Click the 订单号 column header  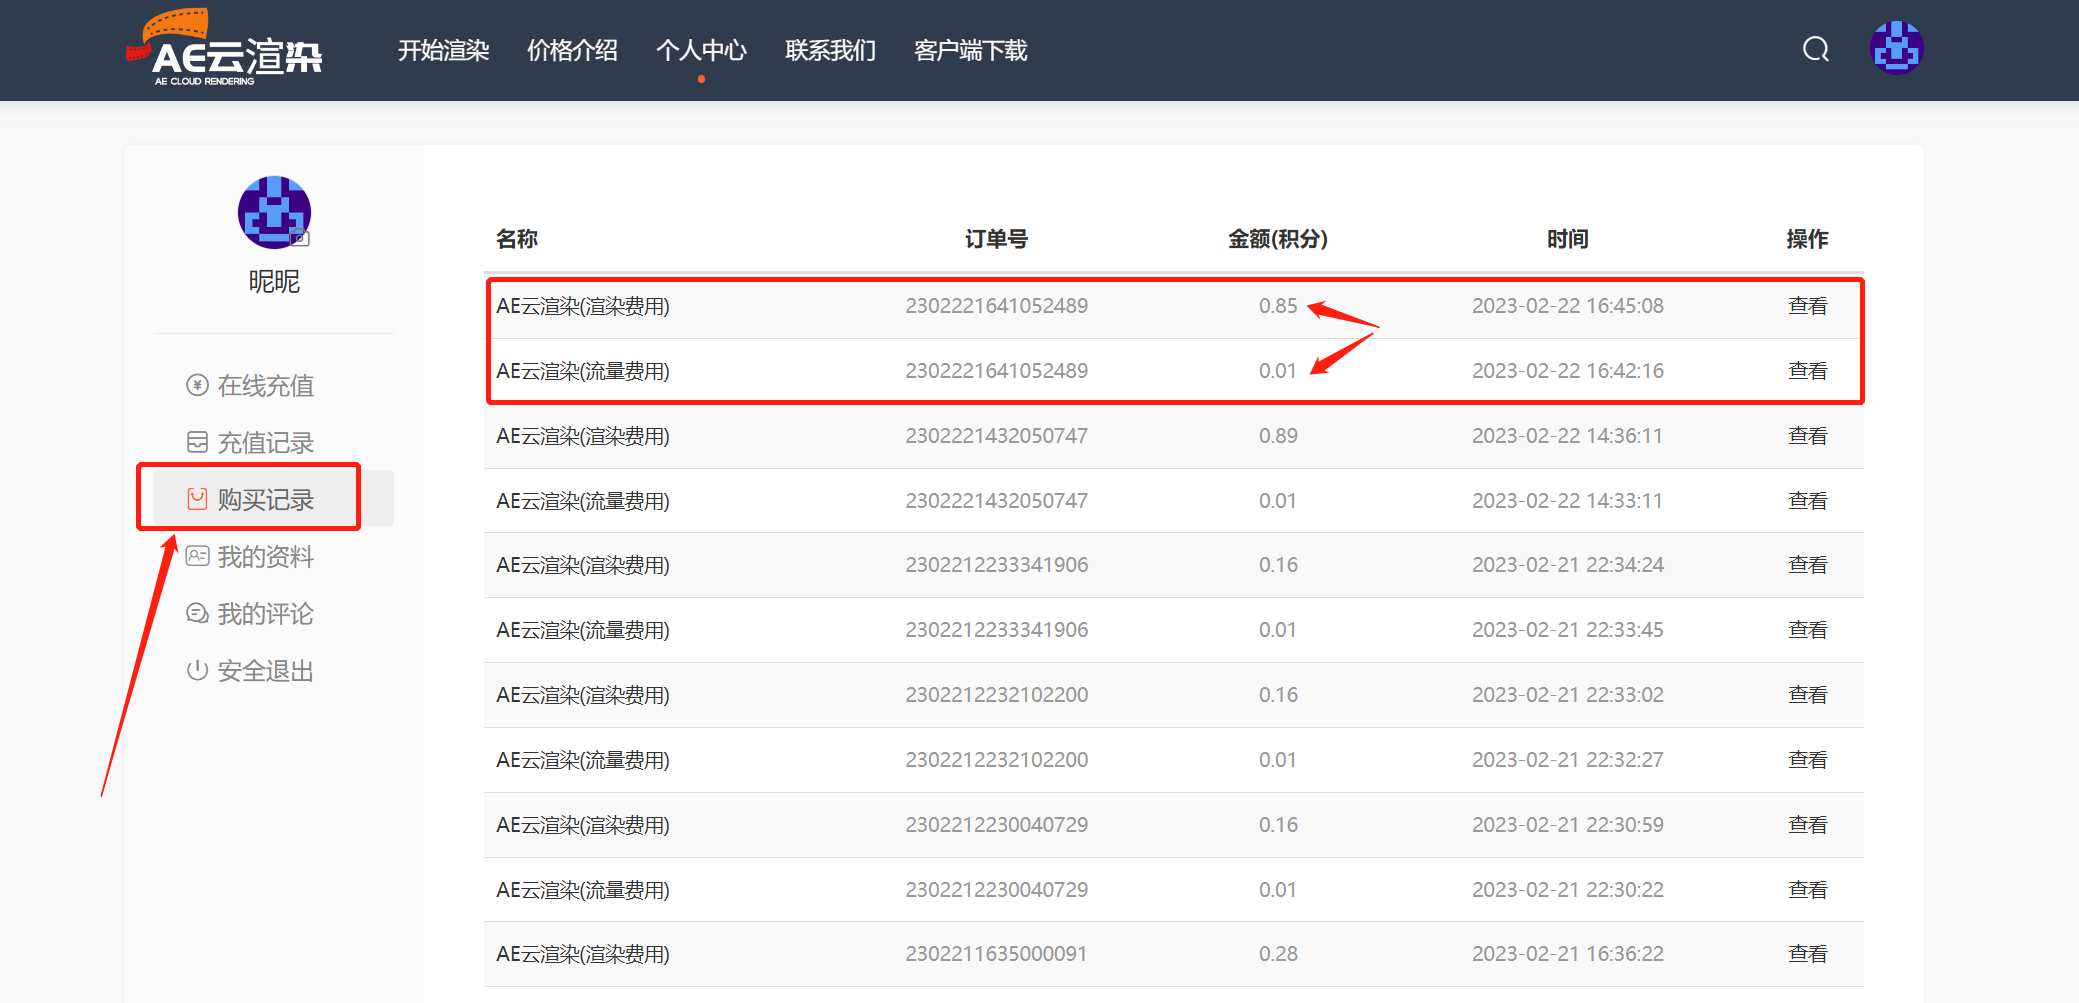pos(996,239)
